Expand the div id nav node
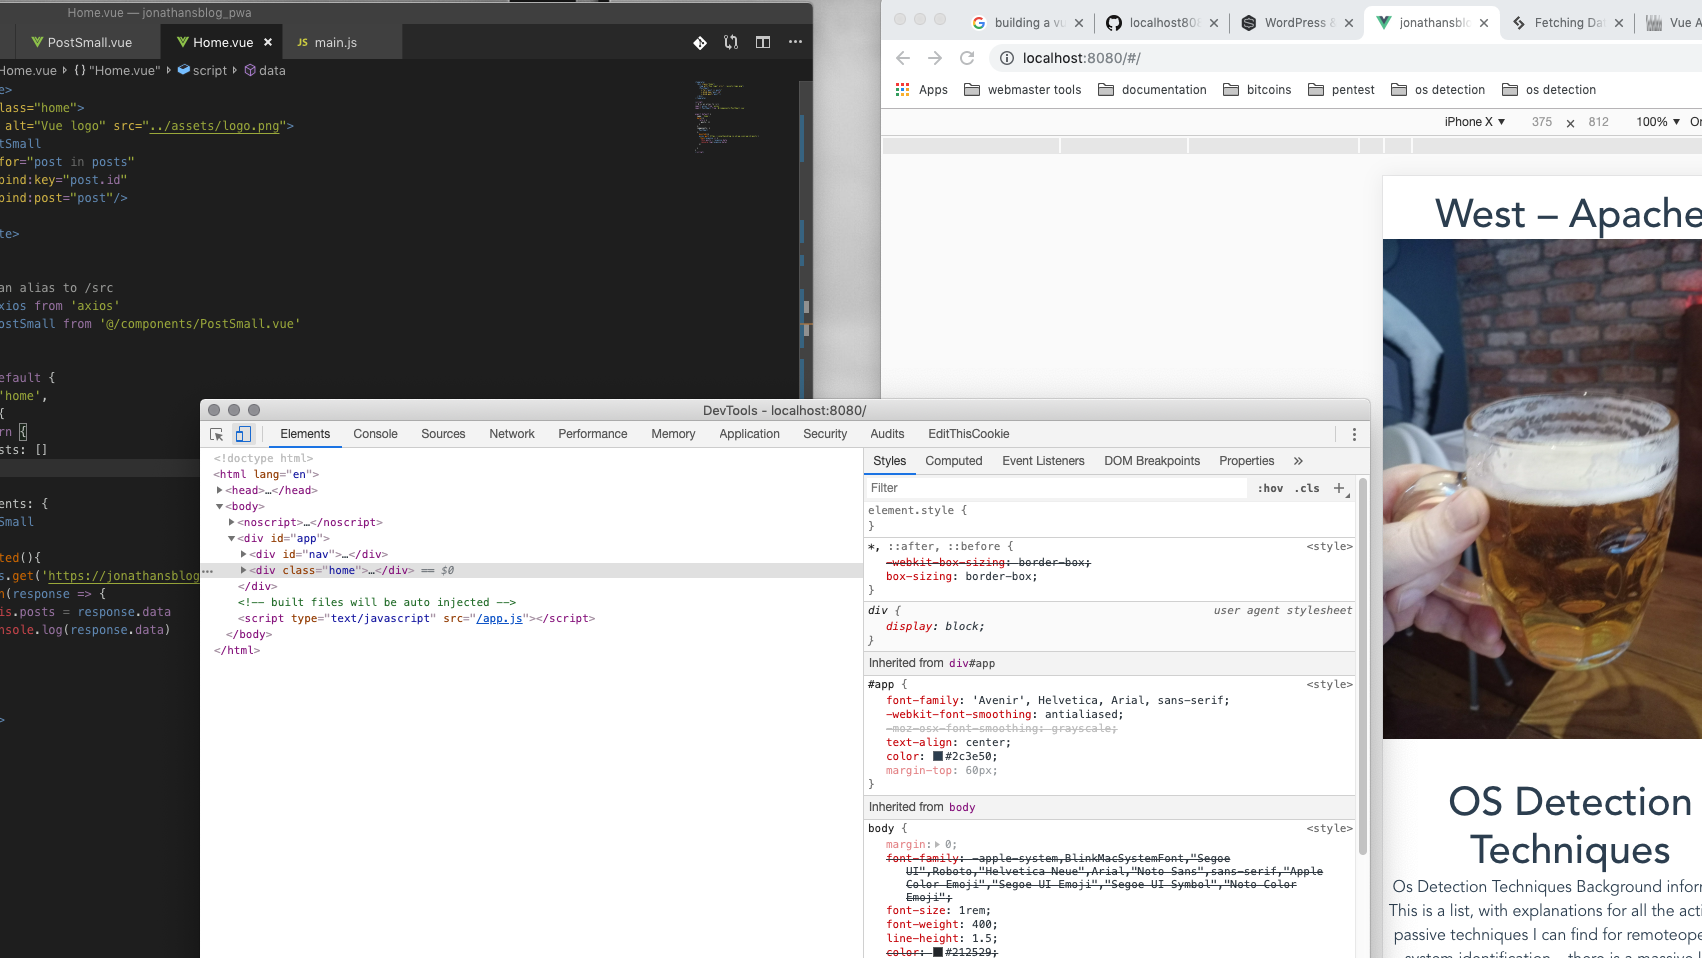Viewport: 1702px width, 958px height. pyautogui.click(x=244, y=554)
